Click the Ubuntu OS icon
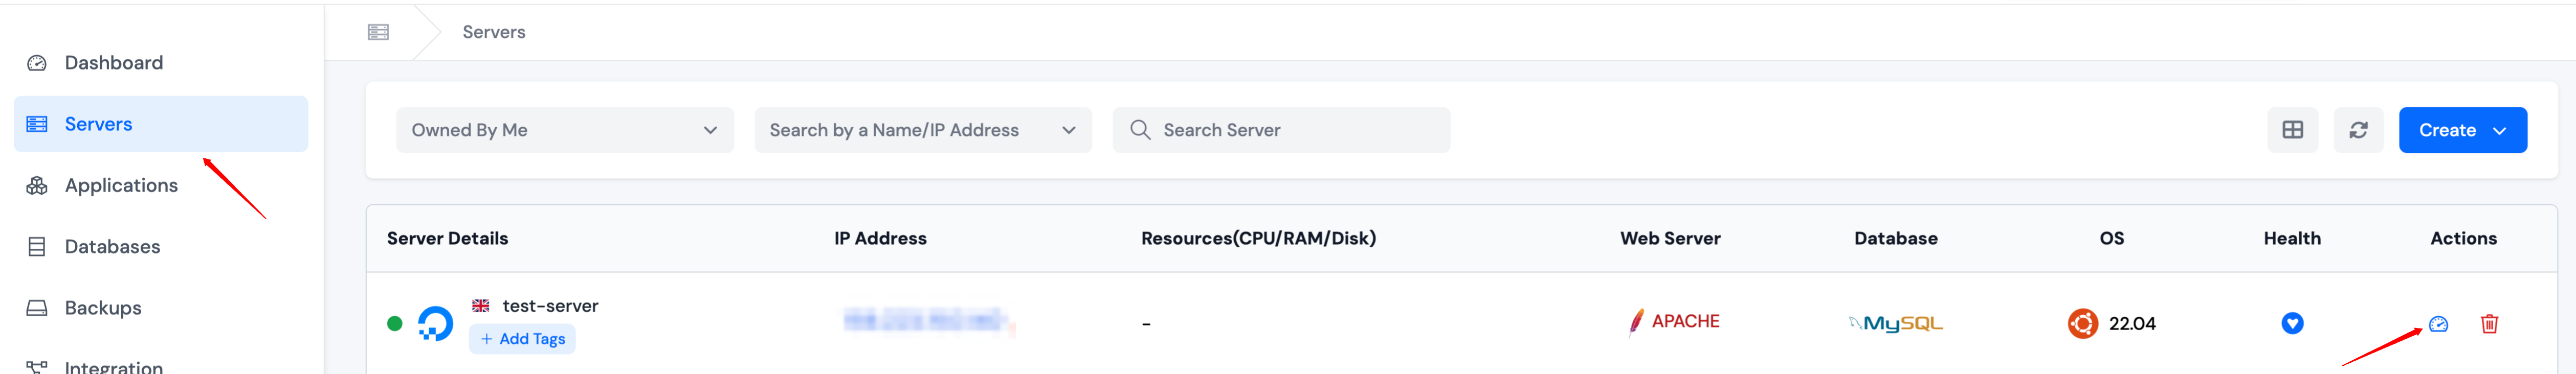Viewport: 2576px width, 374px height. click(x=2082, y=323)
